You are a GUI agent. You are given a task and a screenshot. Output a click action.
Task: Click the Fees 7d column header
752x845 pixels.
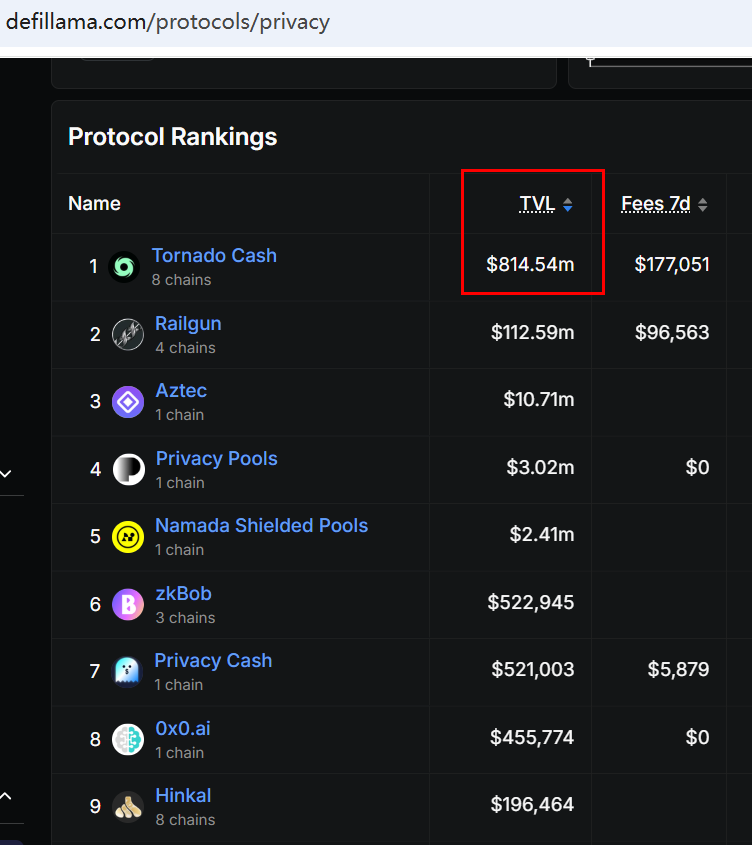click(656, 204)
